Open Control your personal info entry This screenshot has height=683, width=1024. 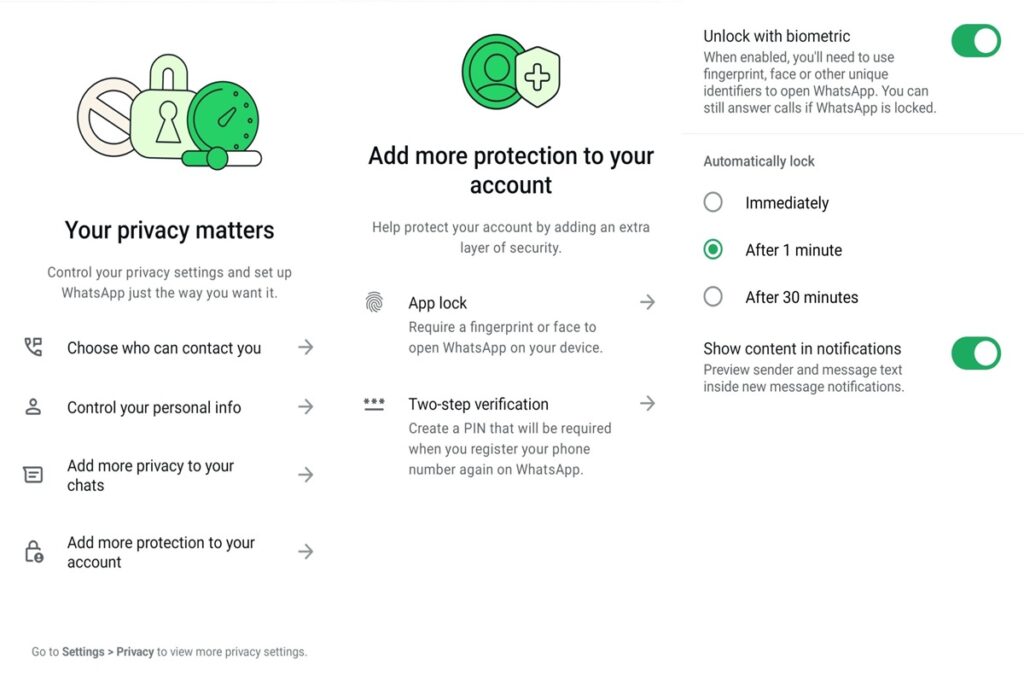[x=169, y=407]
